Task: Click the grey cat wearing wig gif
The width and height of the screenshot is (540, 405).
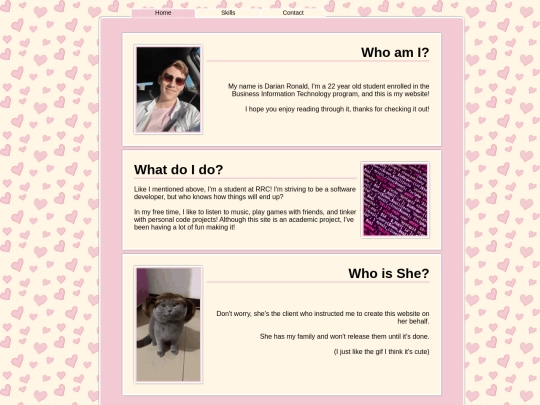Action: click(168, 324)
